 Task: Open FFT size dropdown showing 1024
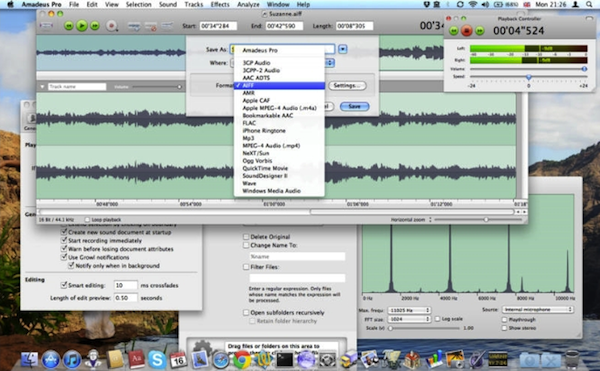(x=409, y=319)
